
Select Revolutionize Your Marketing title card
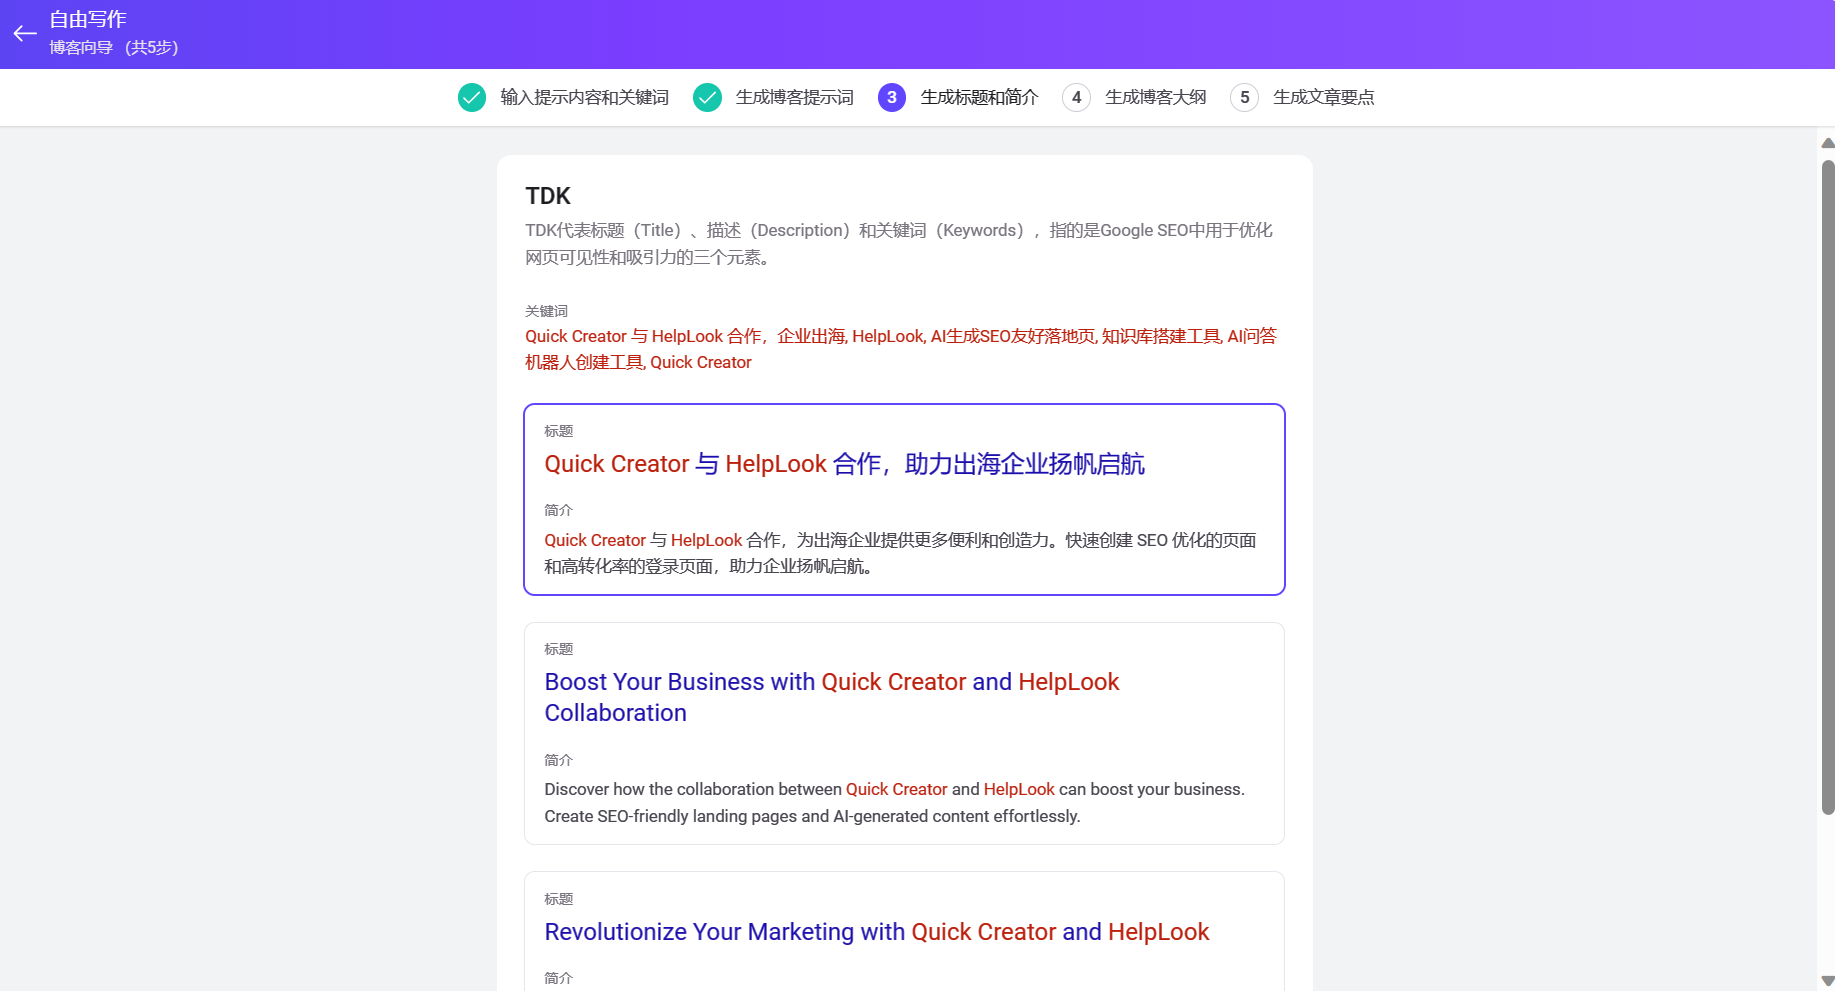click(x=904, y=931)
